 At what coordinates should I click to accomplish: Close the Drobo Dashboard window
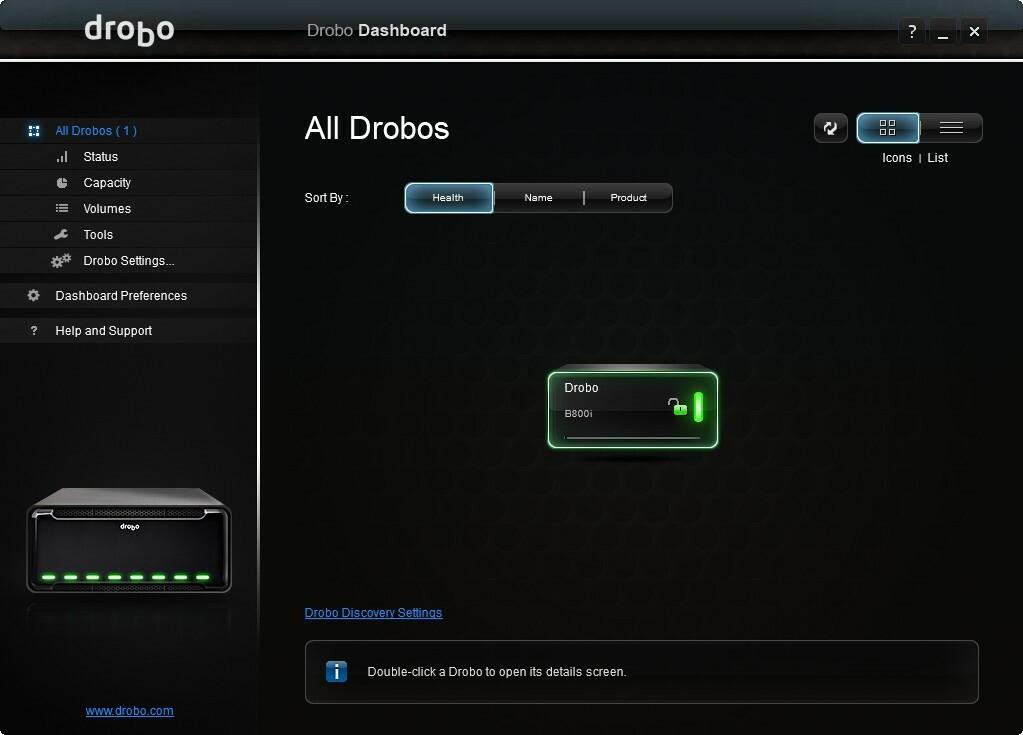[974, 31]
